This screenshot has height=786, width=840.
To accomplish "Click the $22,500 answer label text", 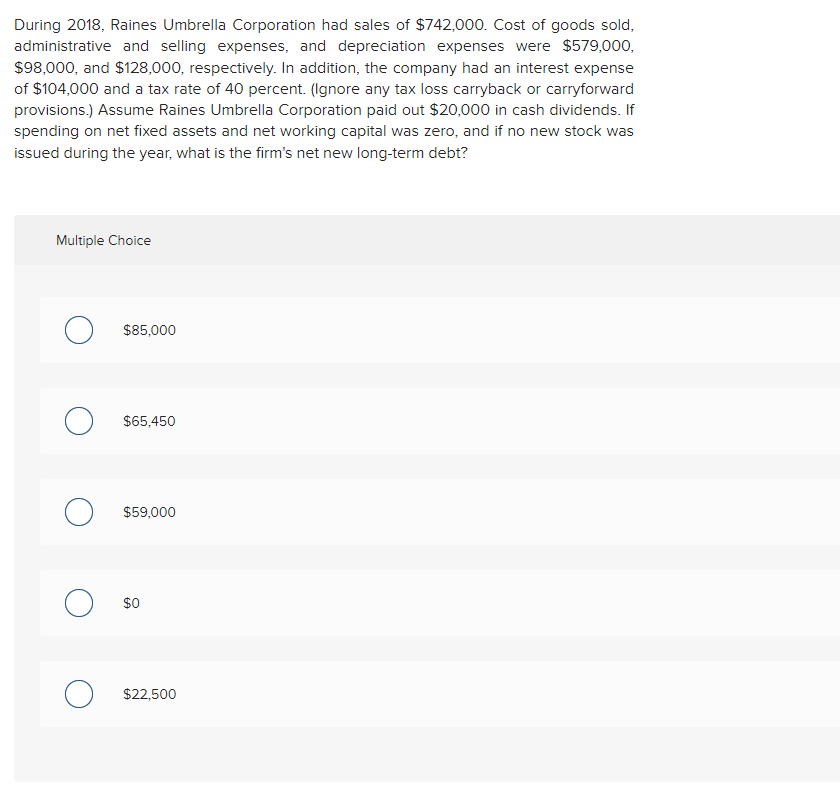I will point(149,694).
